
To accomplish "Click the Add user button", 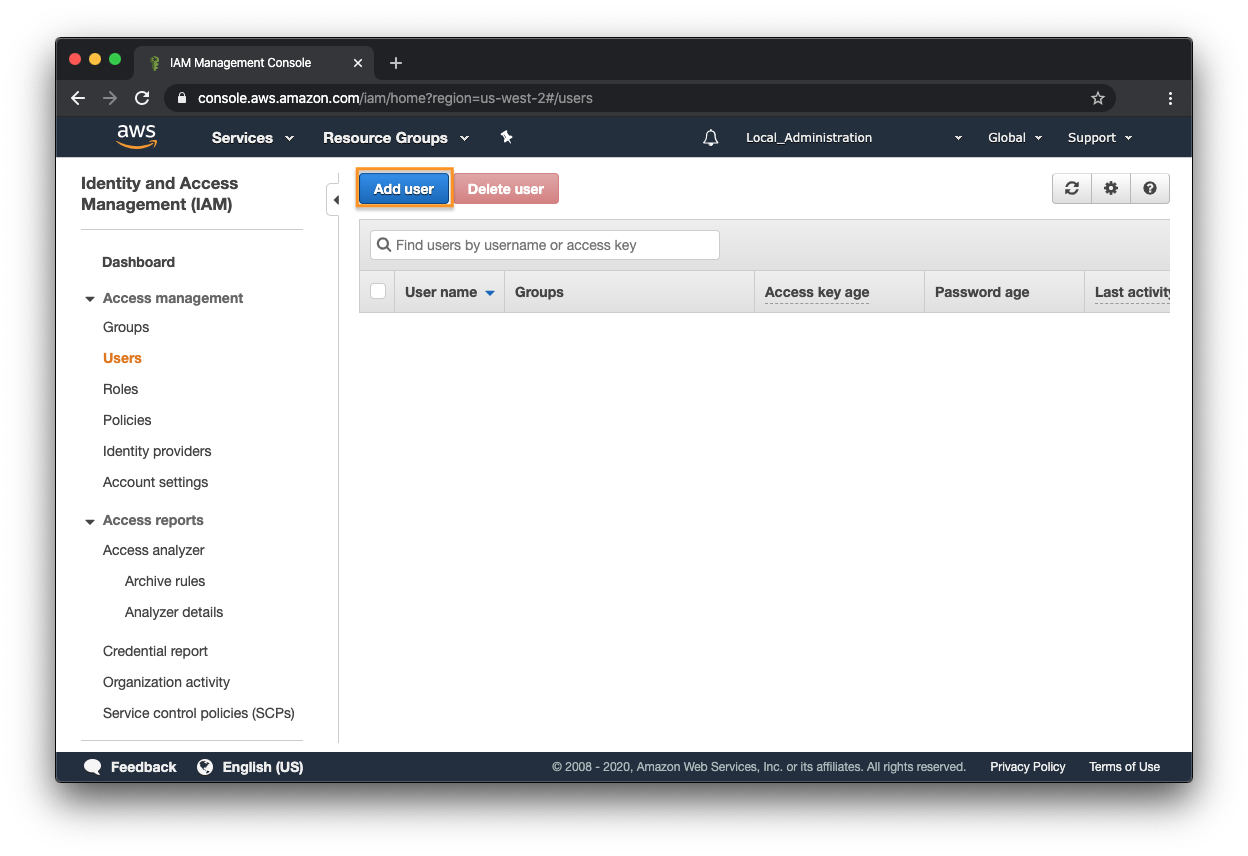I will 404,189.
